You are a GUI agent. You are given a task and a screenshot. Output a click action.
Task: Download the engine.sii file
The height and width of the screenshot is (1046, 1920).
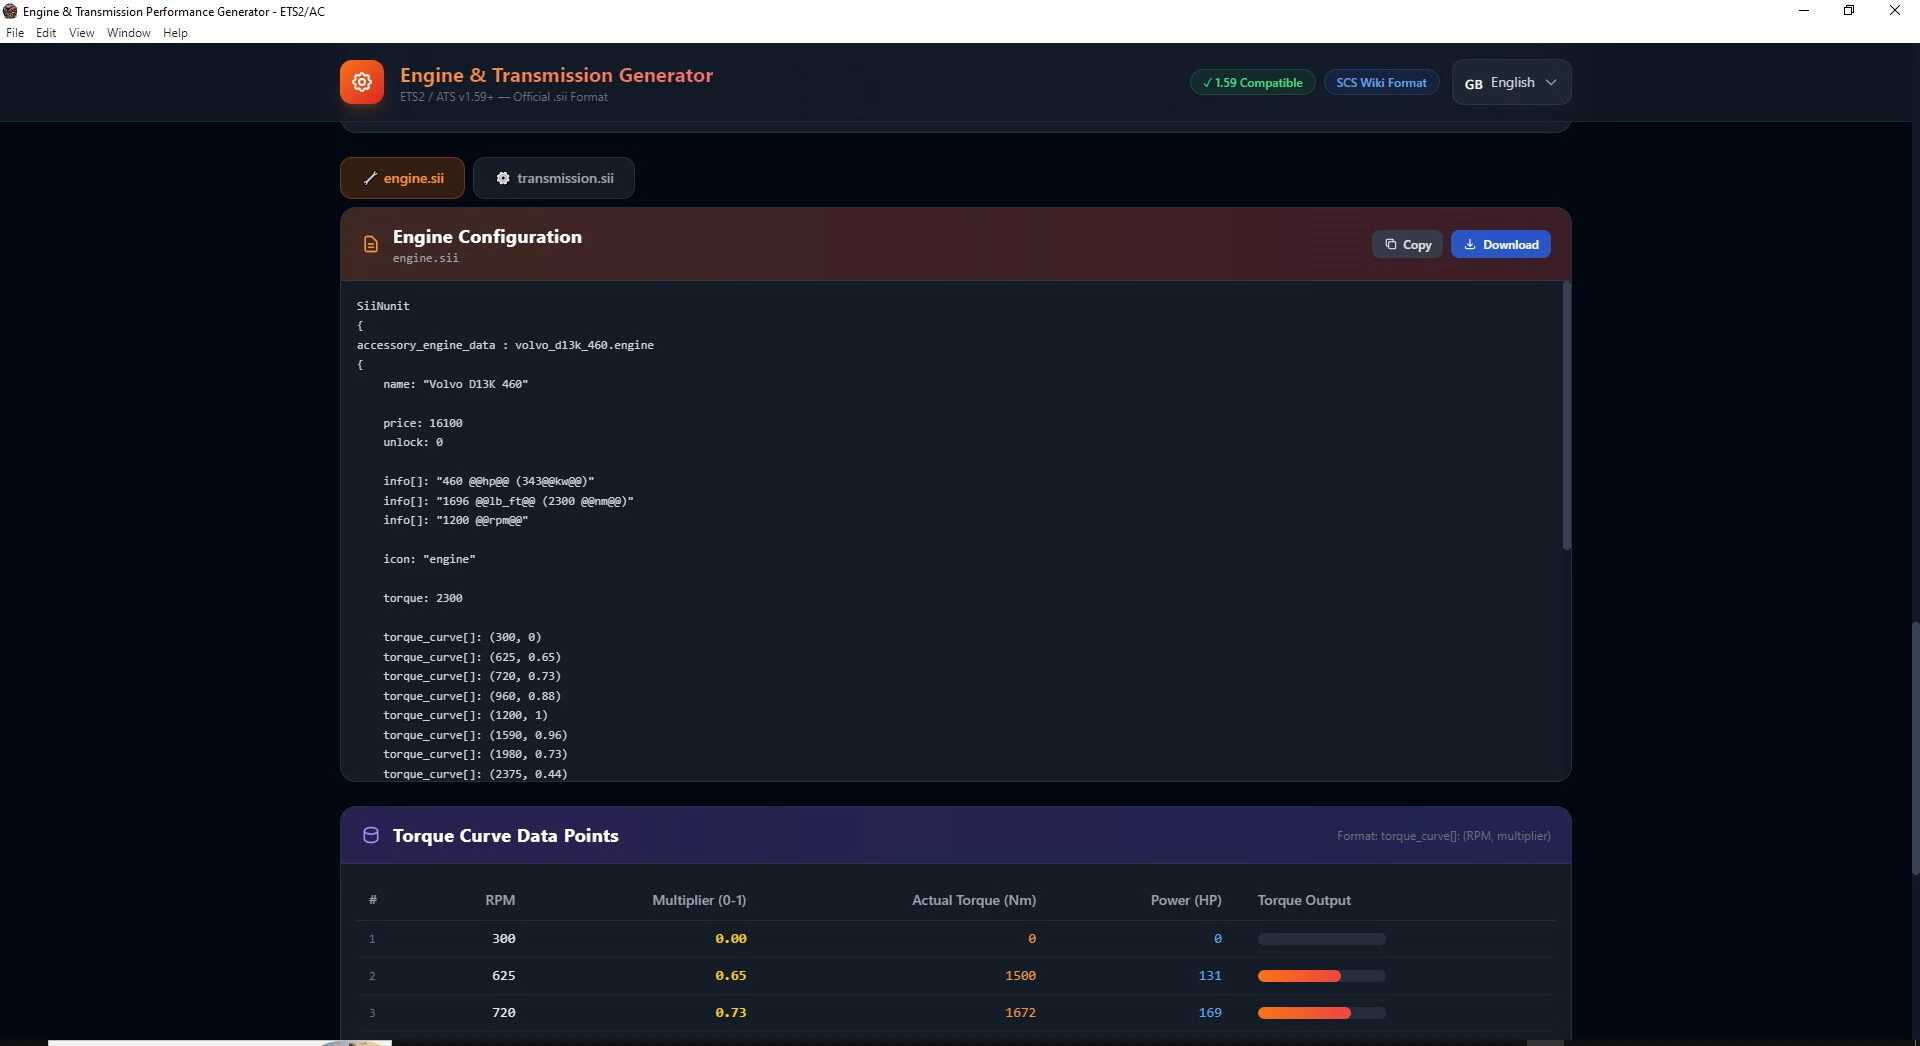pos(1501,244)
